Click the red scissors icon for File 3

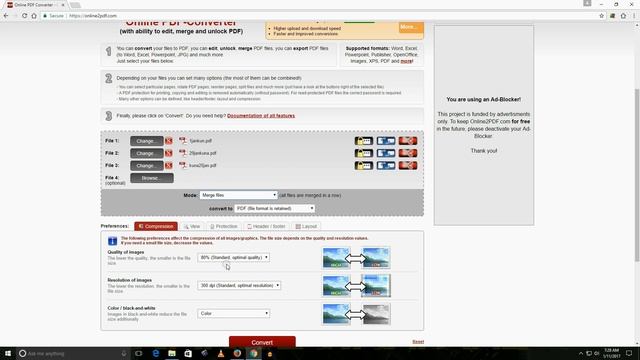(x=408, y=165)
